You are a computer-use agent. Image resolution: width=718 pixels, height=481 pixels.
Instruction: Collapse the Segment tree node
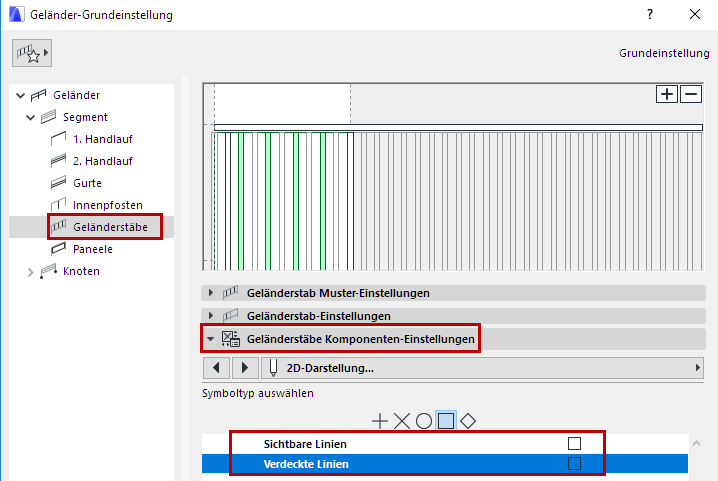point(31,117)
